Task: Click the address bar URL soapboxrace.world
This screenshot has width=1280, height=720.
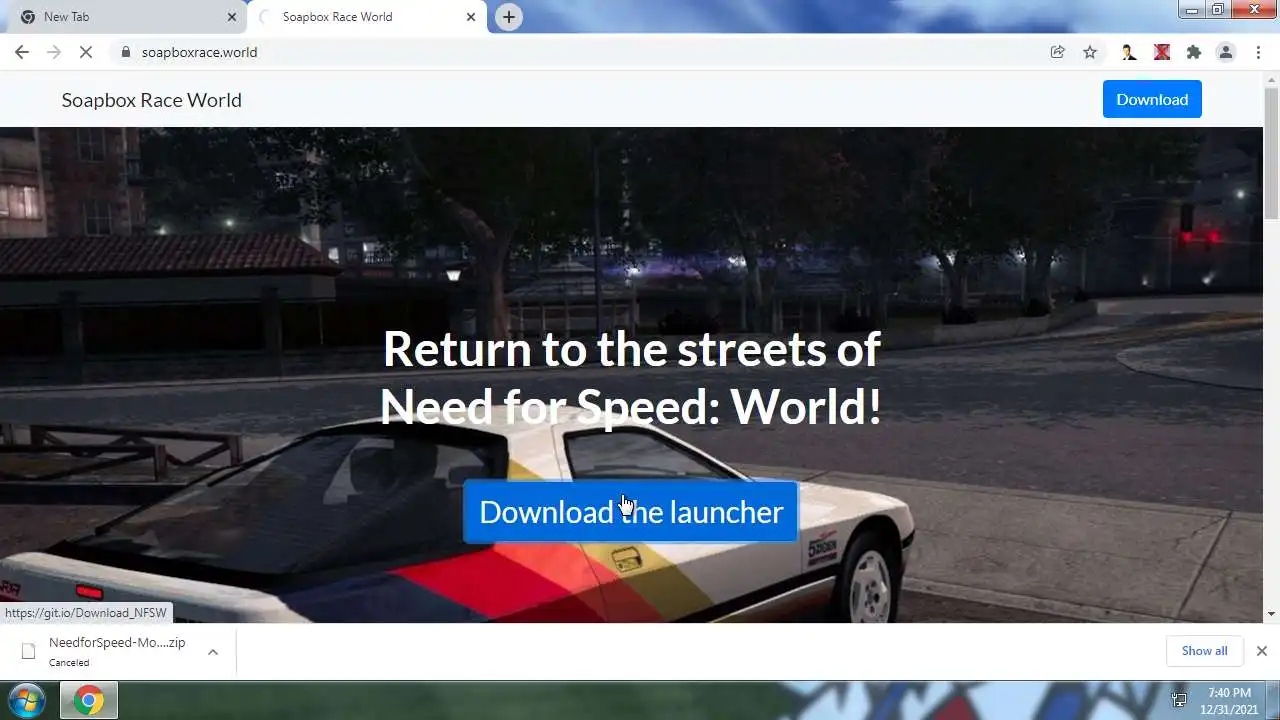Action: click(199, 52)
